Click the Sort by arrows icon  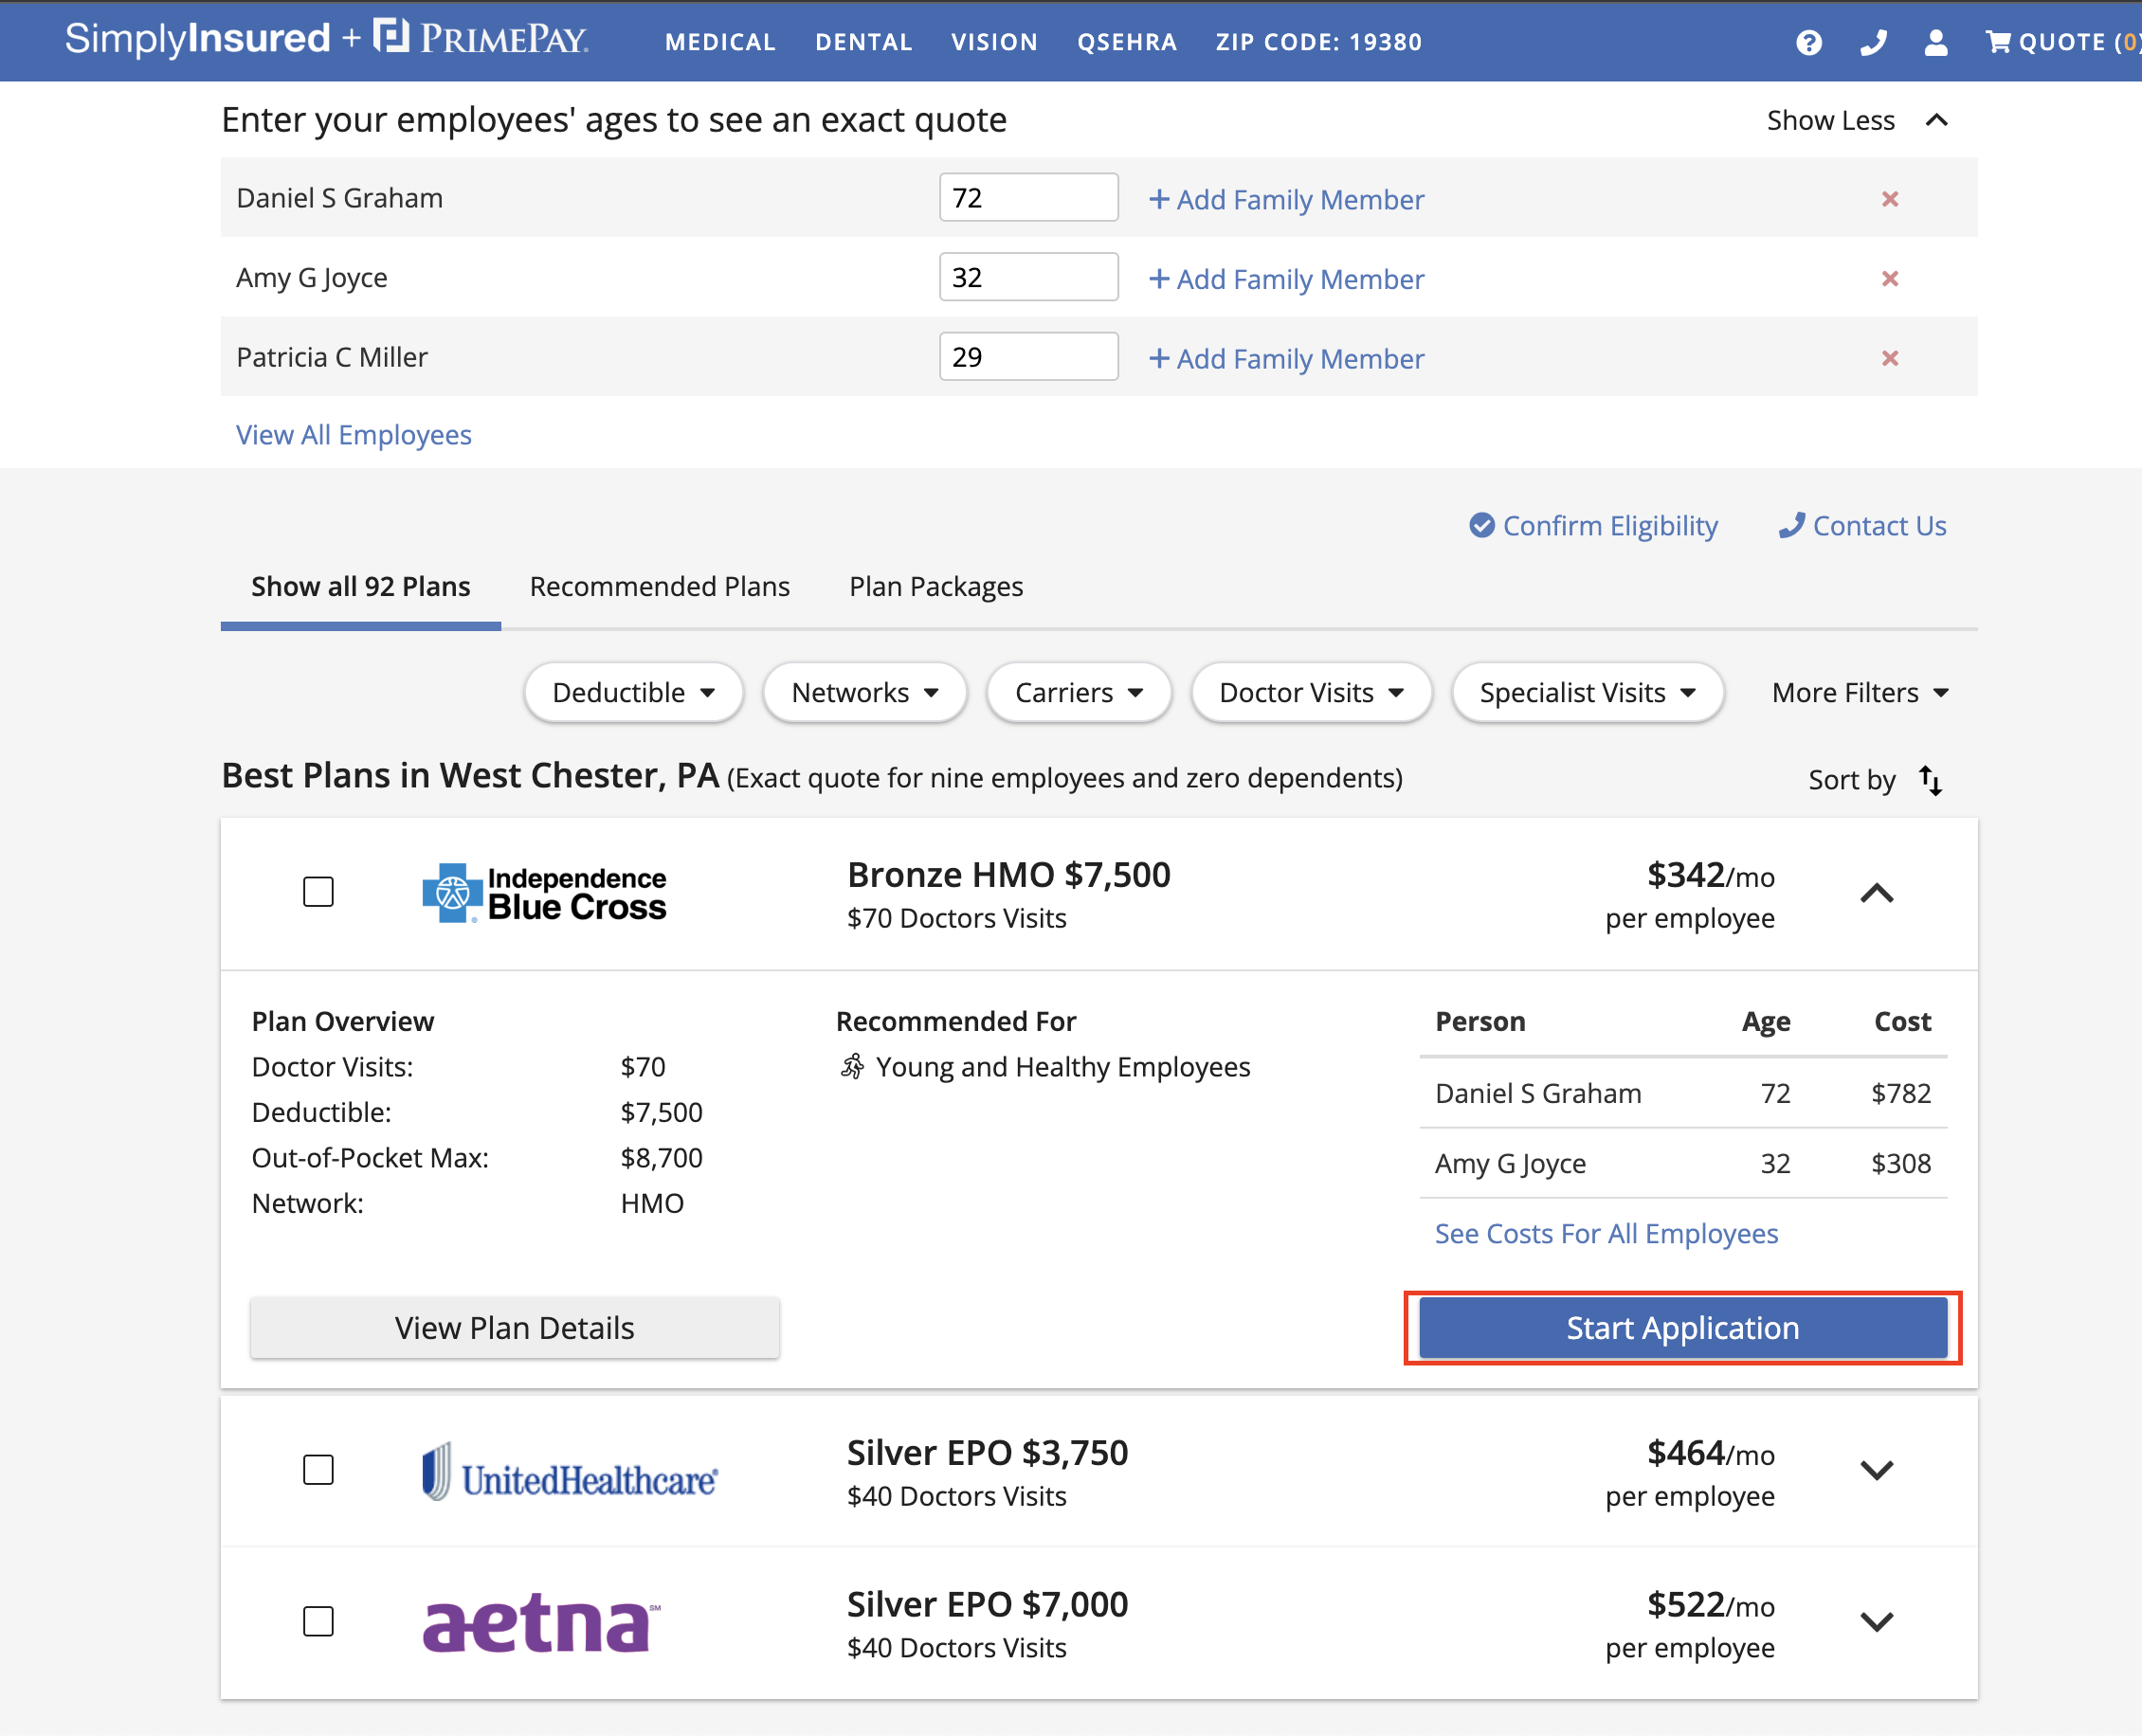tap(1930, 780)
